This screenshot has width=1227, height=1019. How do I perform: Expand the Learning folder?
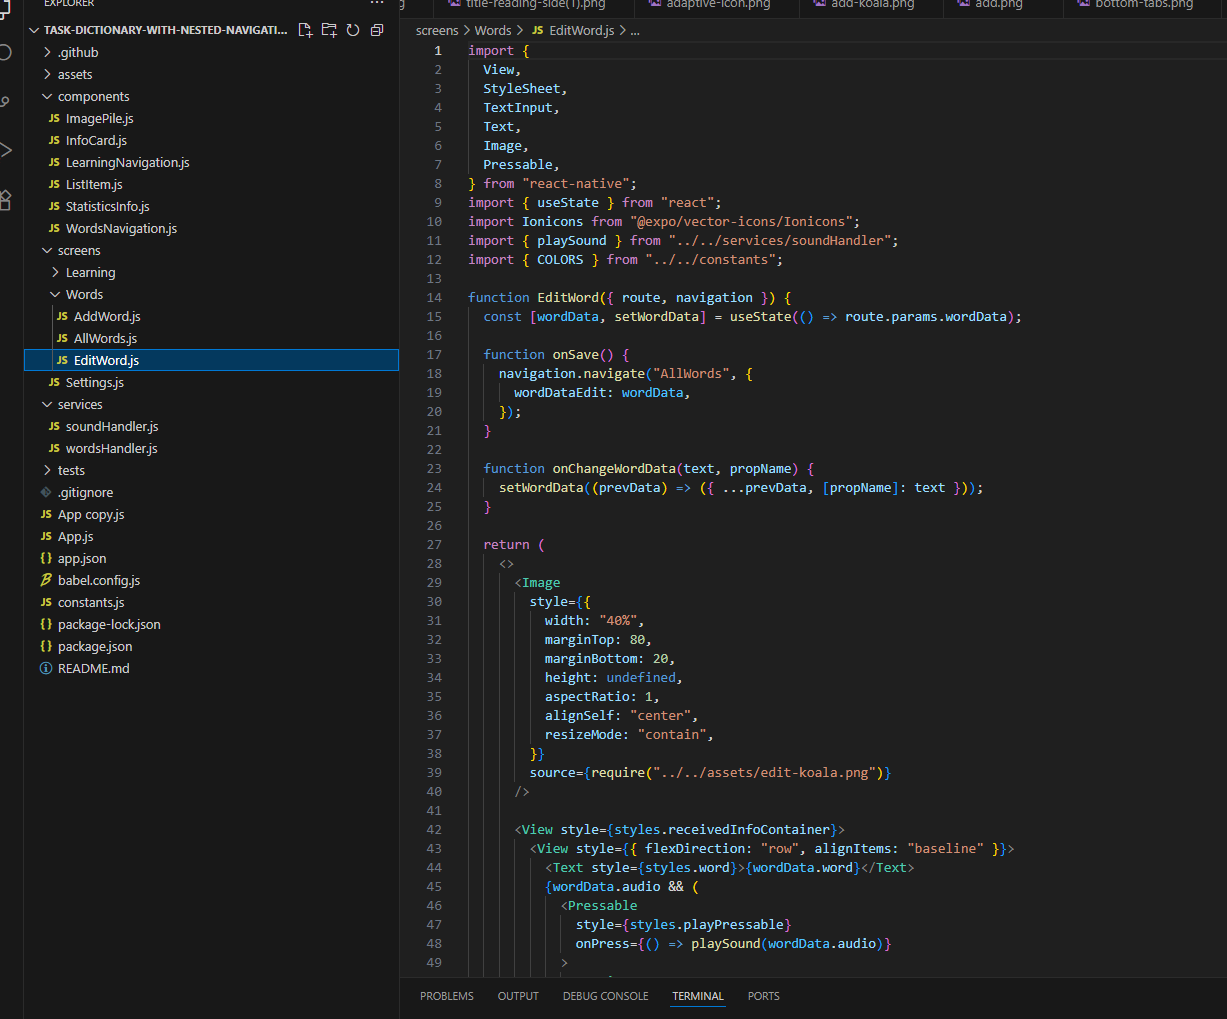pyautogui.click(x=55, y=273)
